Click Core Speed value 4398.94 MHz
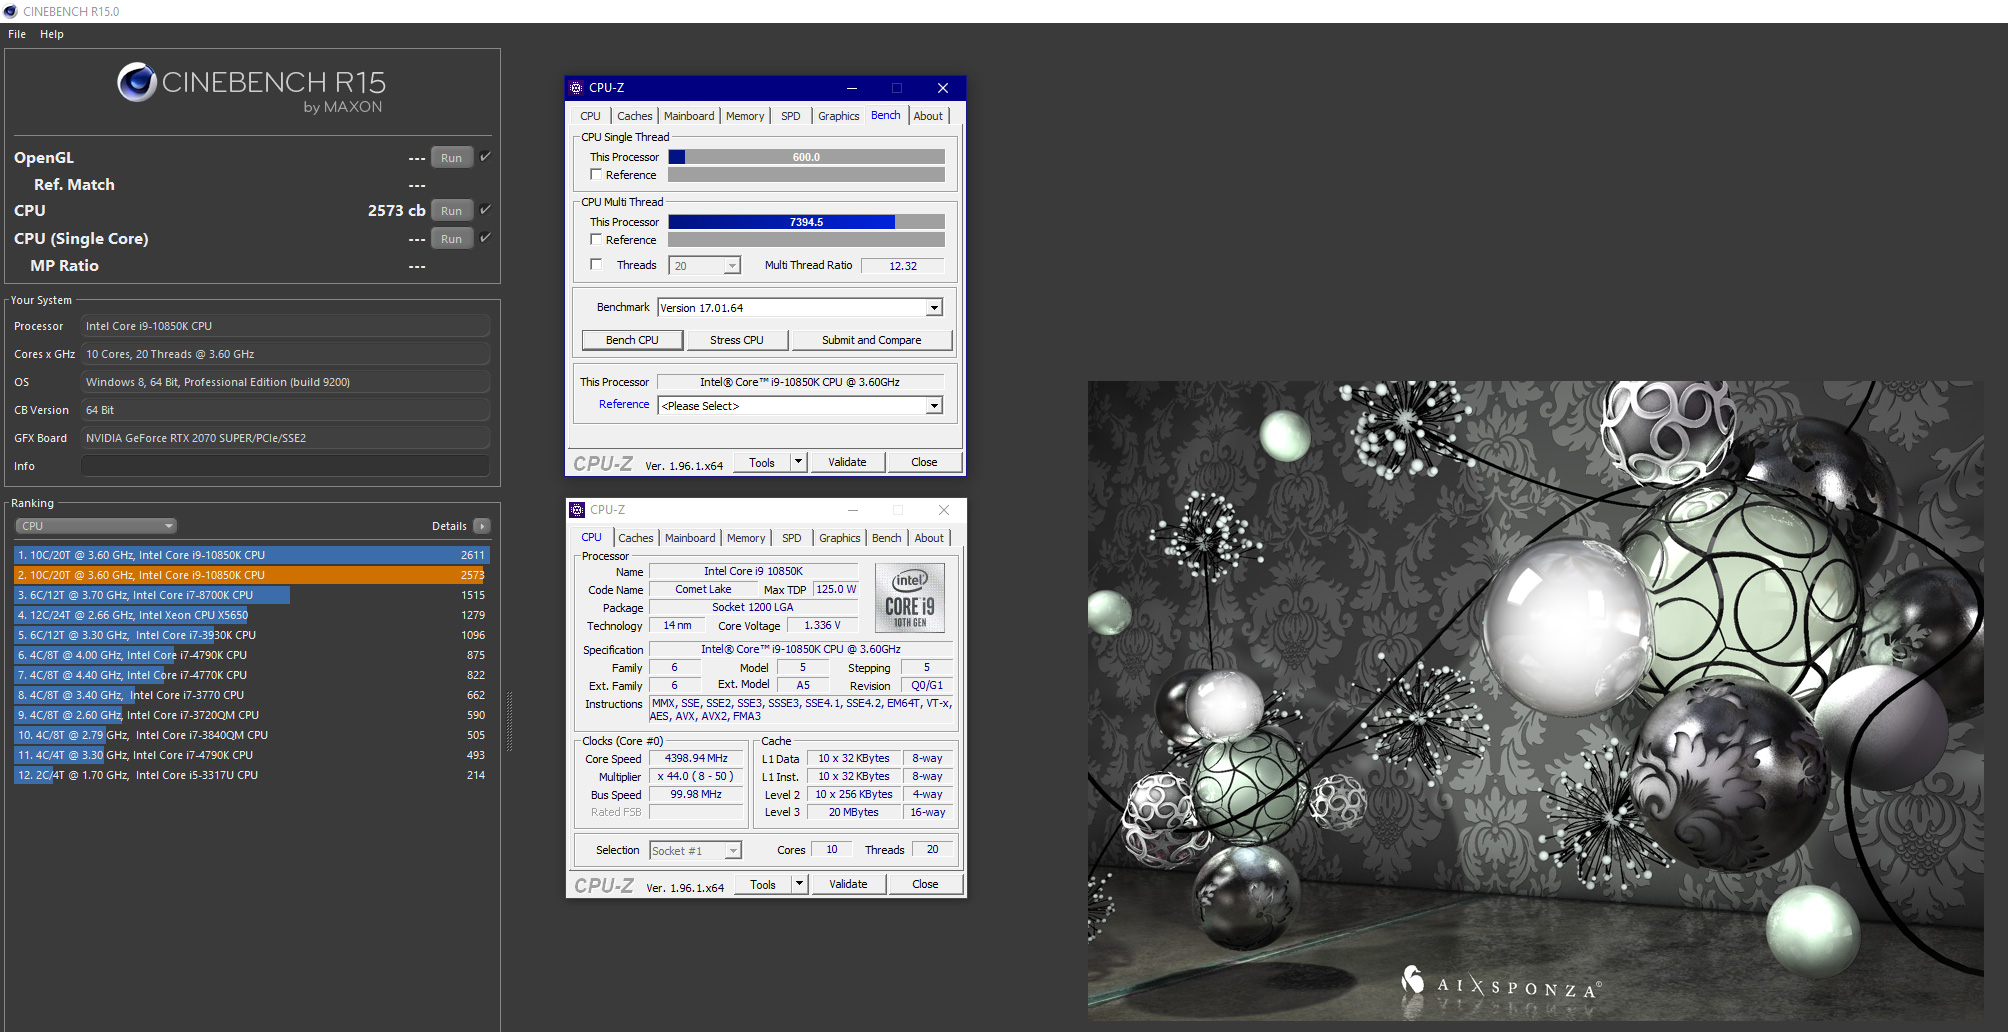Image resolution: width=2008 pixels, height=1032 pixels. [696, 758]
